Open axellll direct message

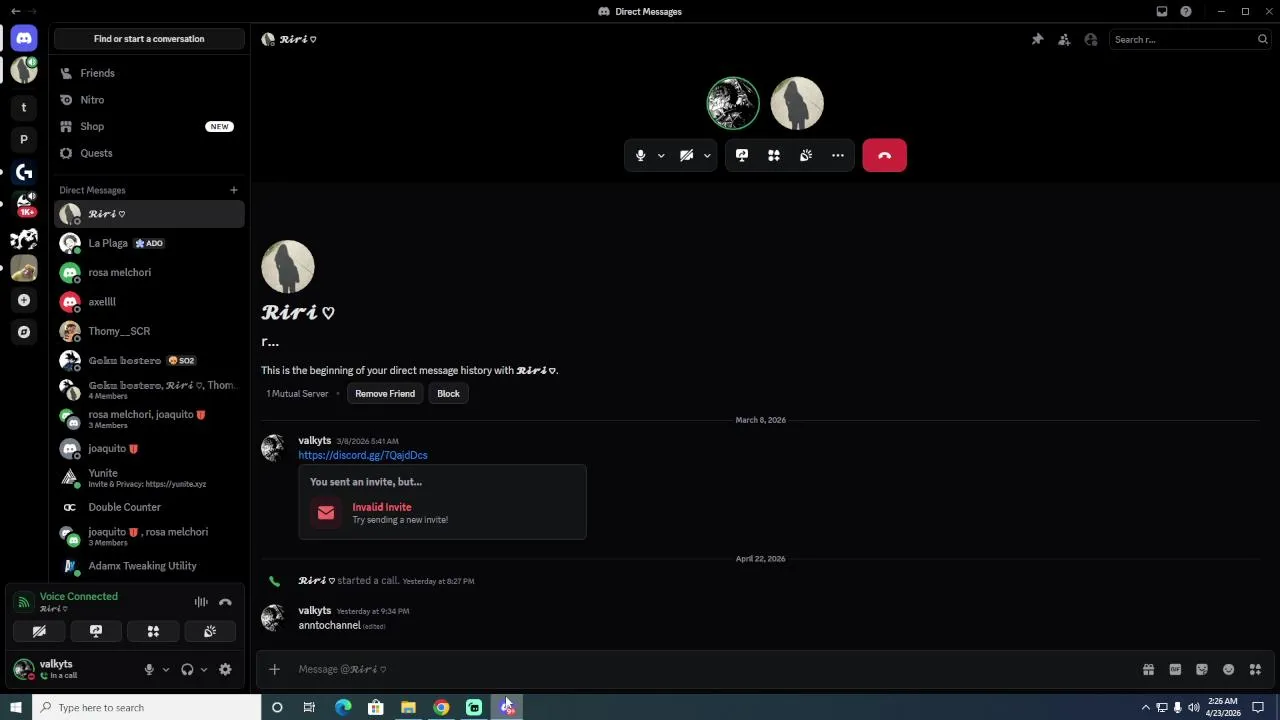click(x=149, y=301)
